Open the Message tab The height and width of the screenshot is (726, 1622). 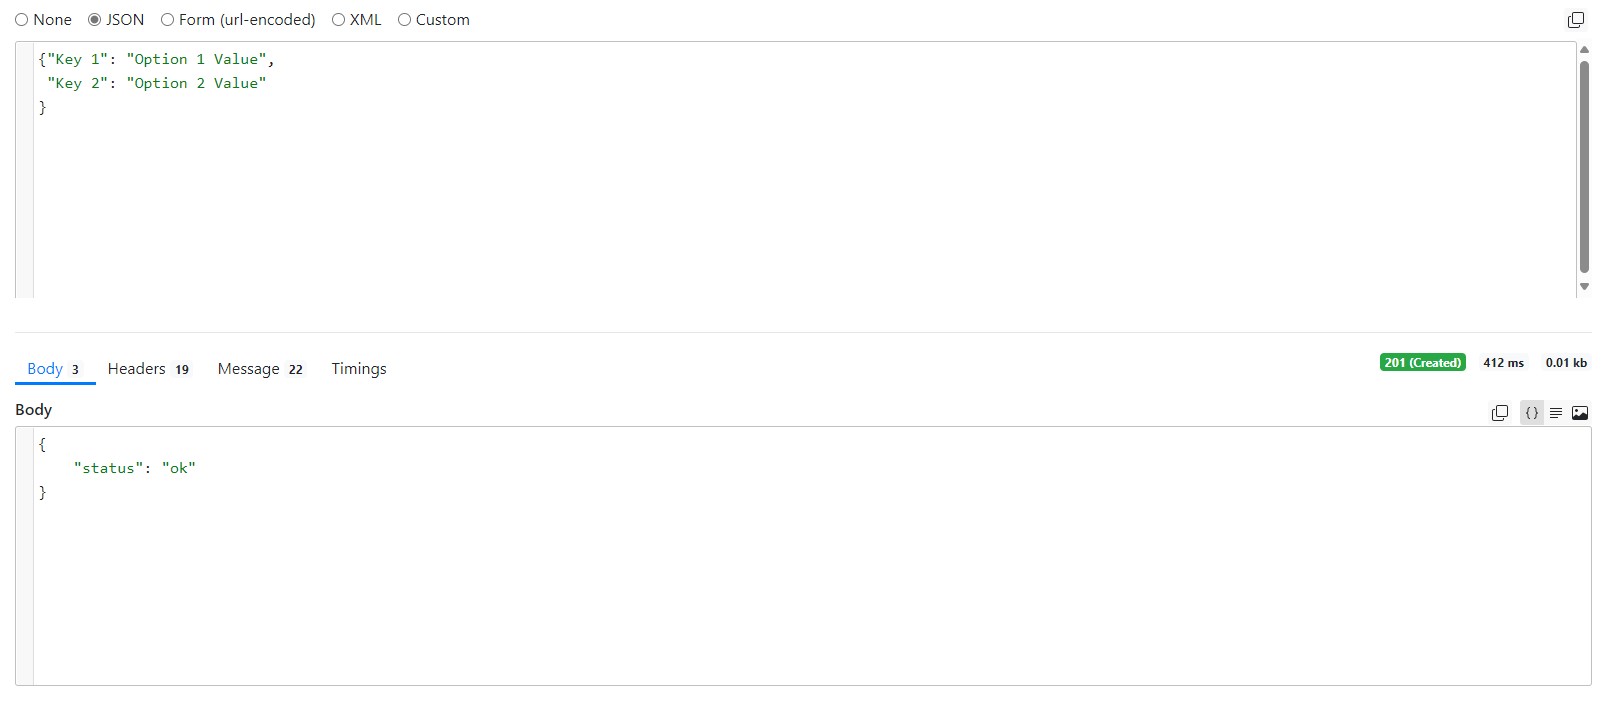(x=260, y=369)
